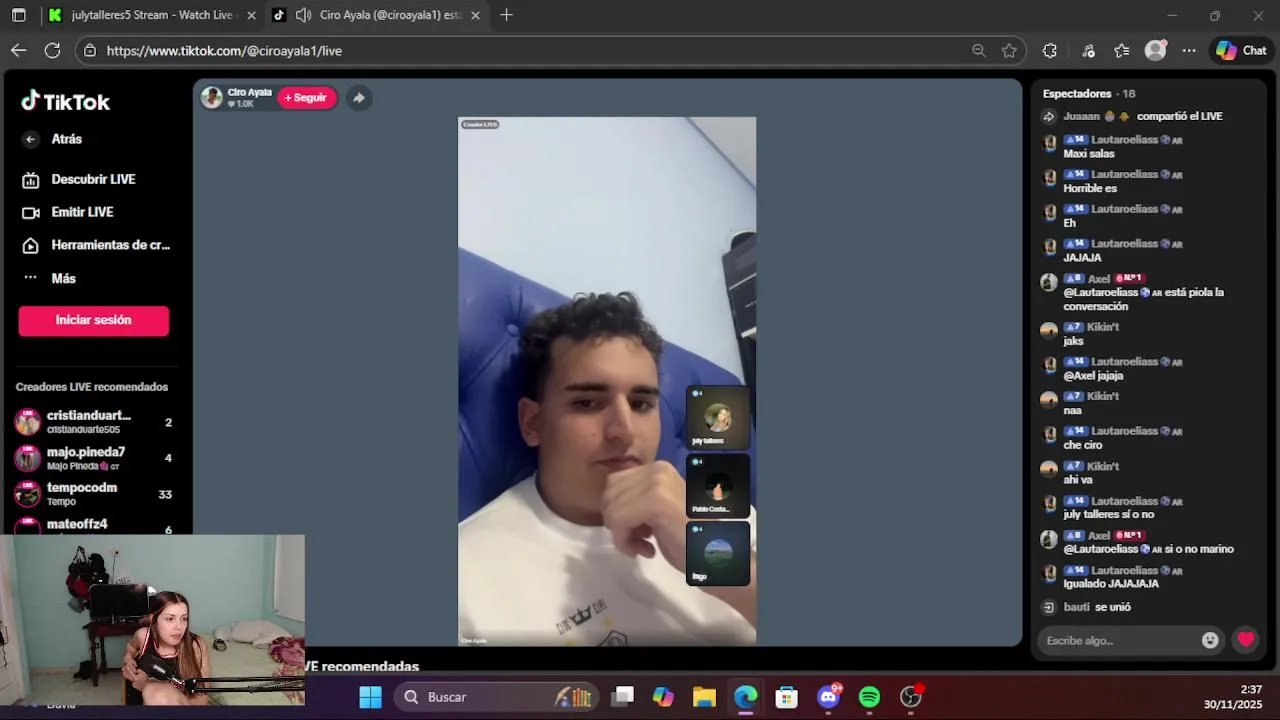The width and height of the screenshot is (1280, 720).
Task: Open Spotify from the taskbar
Action: 869,697
